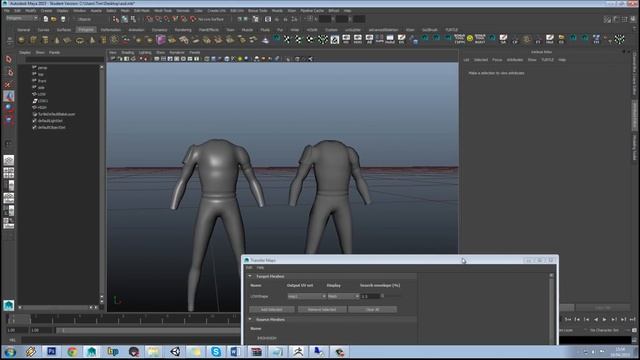Create a polygon plane from the shelf
Viewport: 640px width, 360px height.
click(68, 40)
